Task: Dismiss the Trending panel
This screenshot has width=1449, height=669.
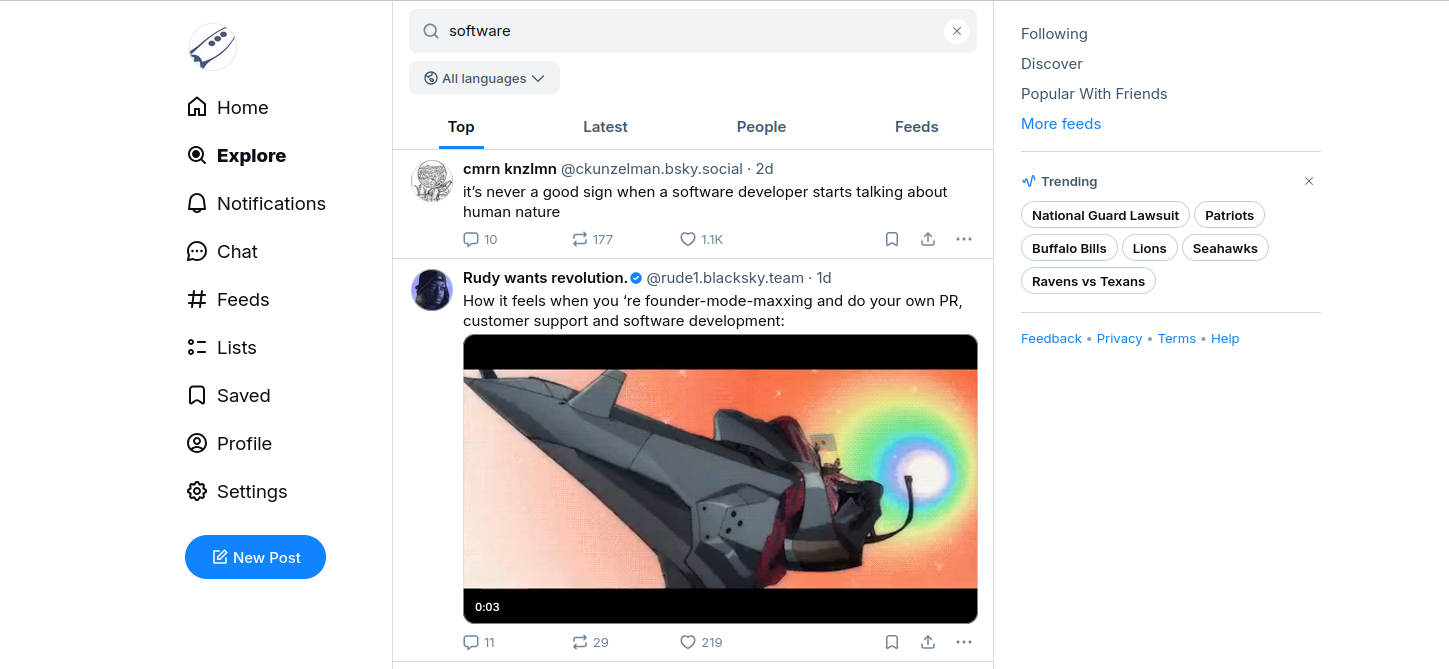Action: coord(1308,181)
